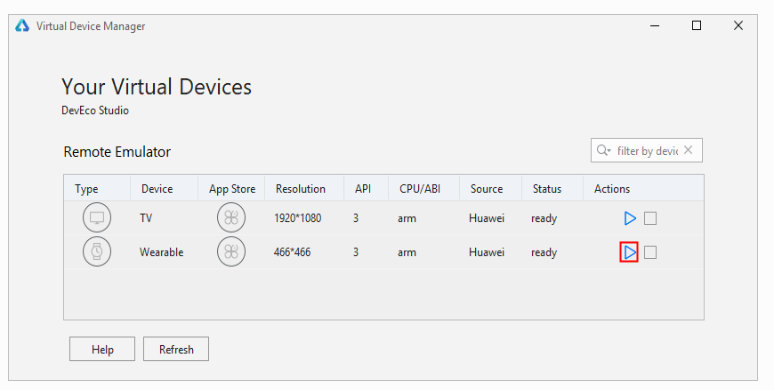This screenshot has width=774, height=390.
Task: Click the arm value in Wearable row
Action: (x=407, y=252)
